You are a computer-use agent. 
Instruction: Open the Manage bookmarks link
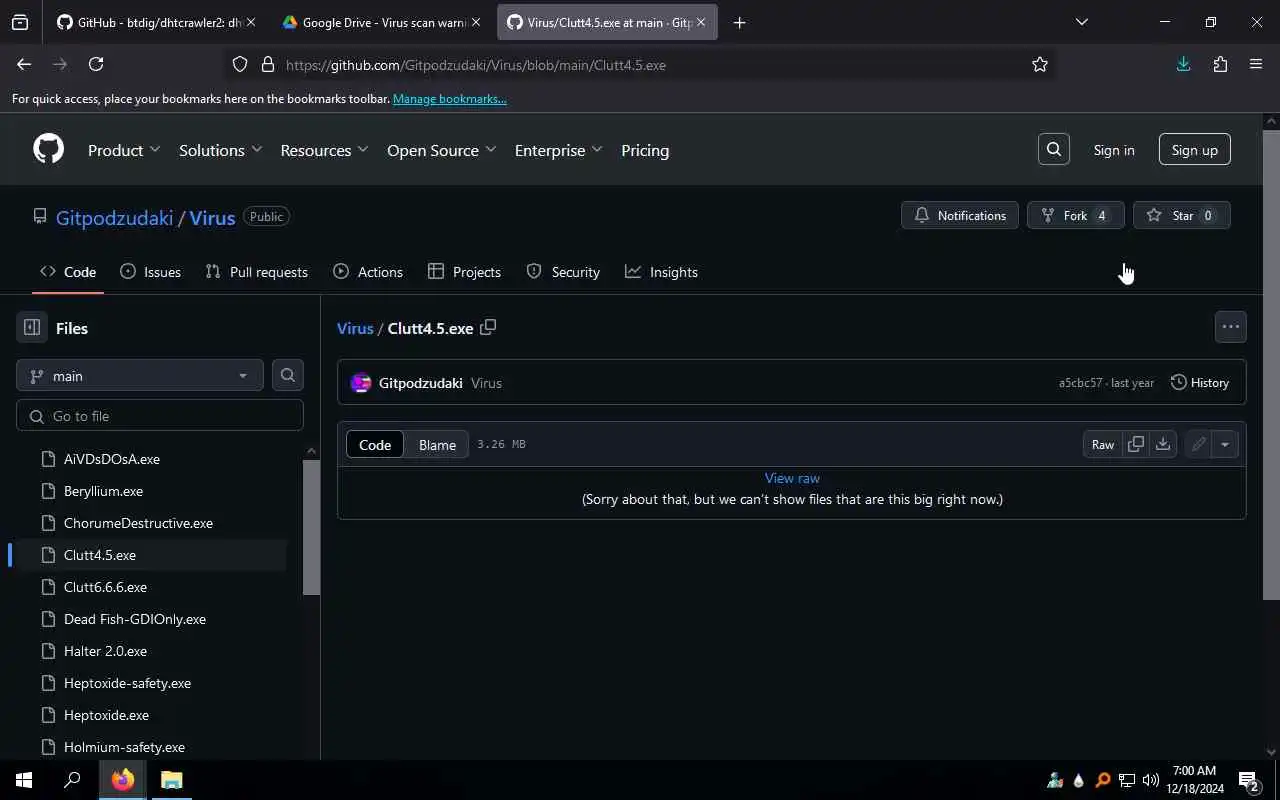pos(449,99)
